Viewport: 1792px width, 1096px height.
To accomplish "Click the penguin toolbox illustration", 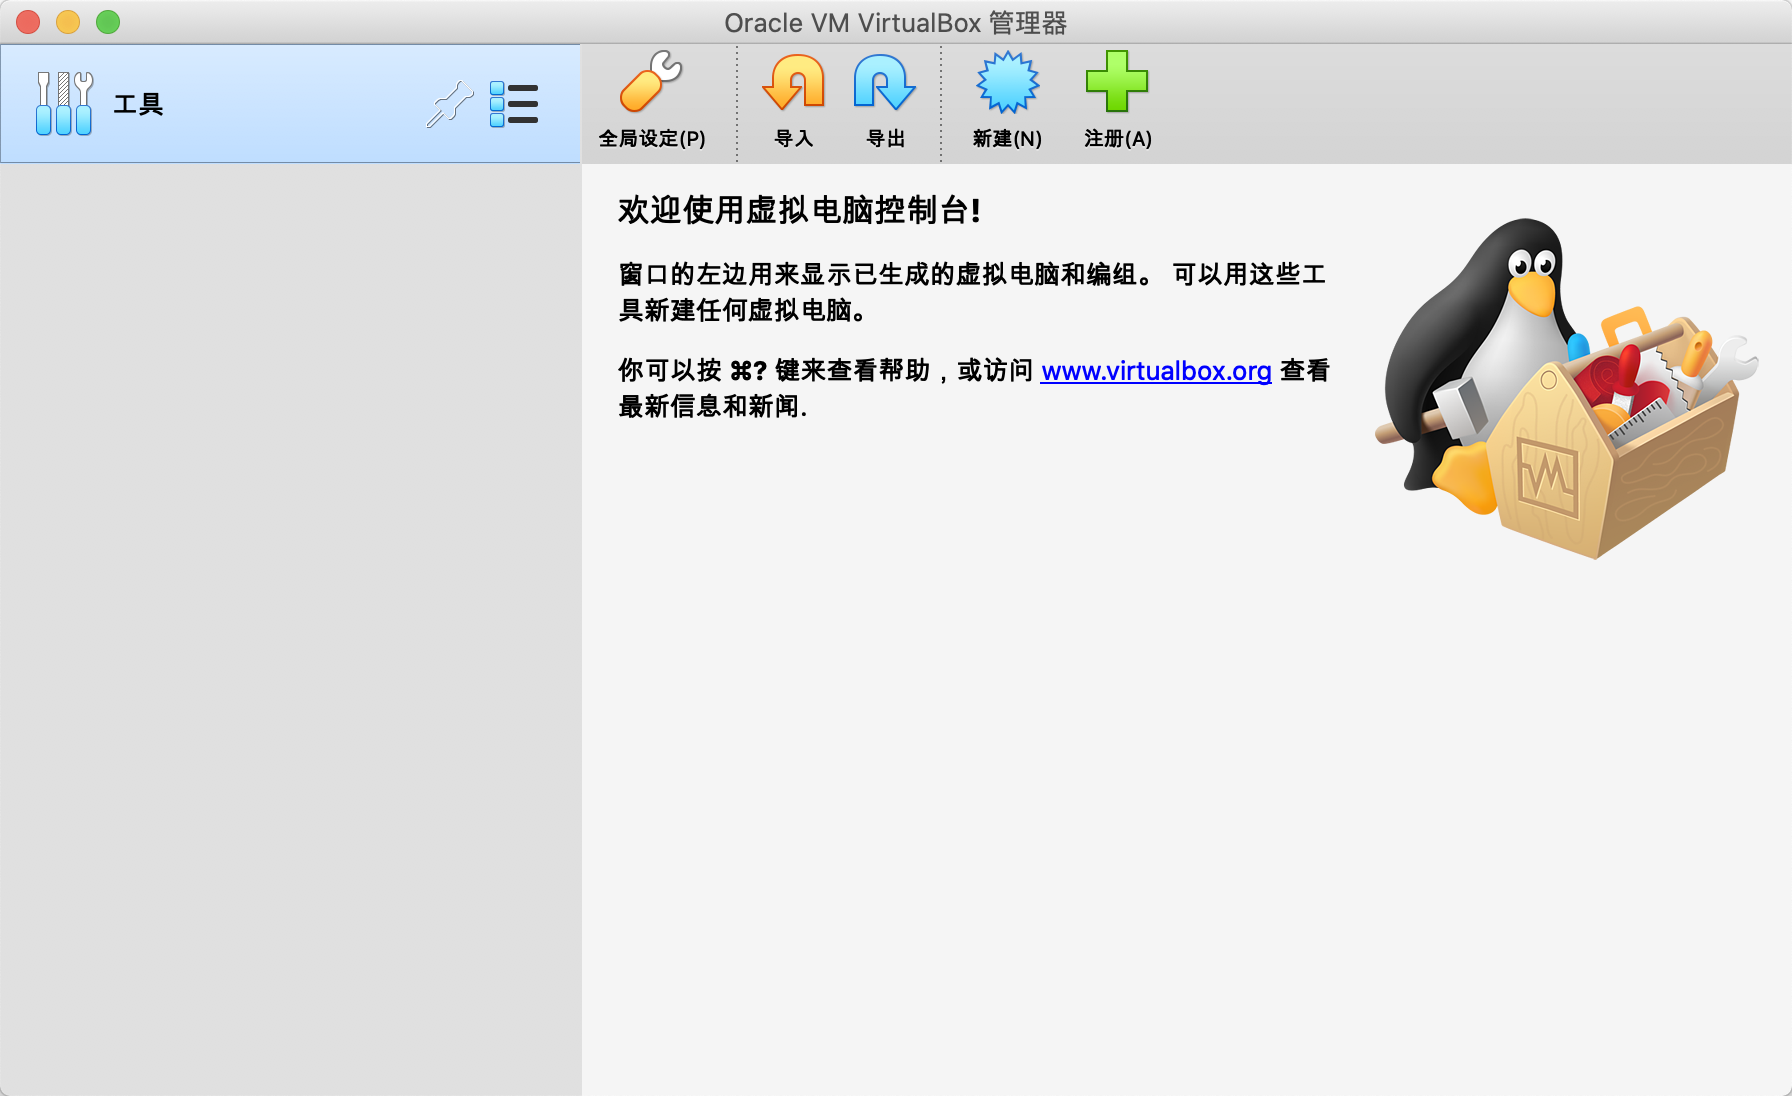I will tap(1566, 388).
